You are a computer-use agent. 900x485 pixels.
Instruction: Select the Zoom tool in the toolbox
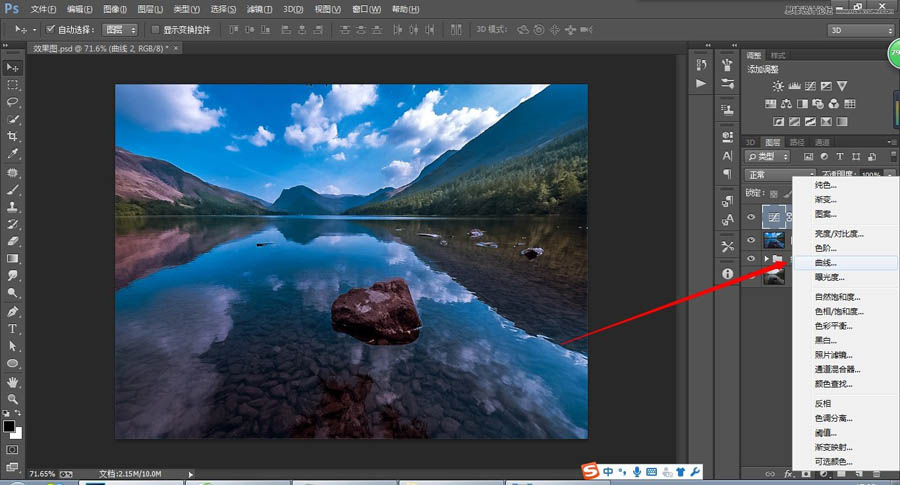tap(12, 399)
